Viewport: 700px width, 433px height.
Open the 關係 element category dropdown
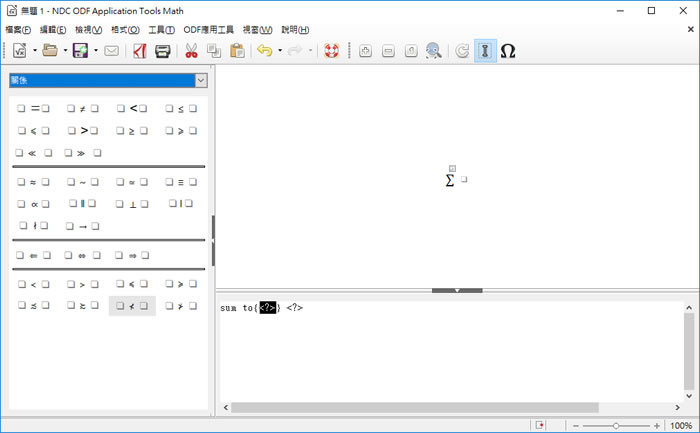coord(201,80)
